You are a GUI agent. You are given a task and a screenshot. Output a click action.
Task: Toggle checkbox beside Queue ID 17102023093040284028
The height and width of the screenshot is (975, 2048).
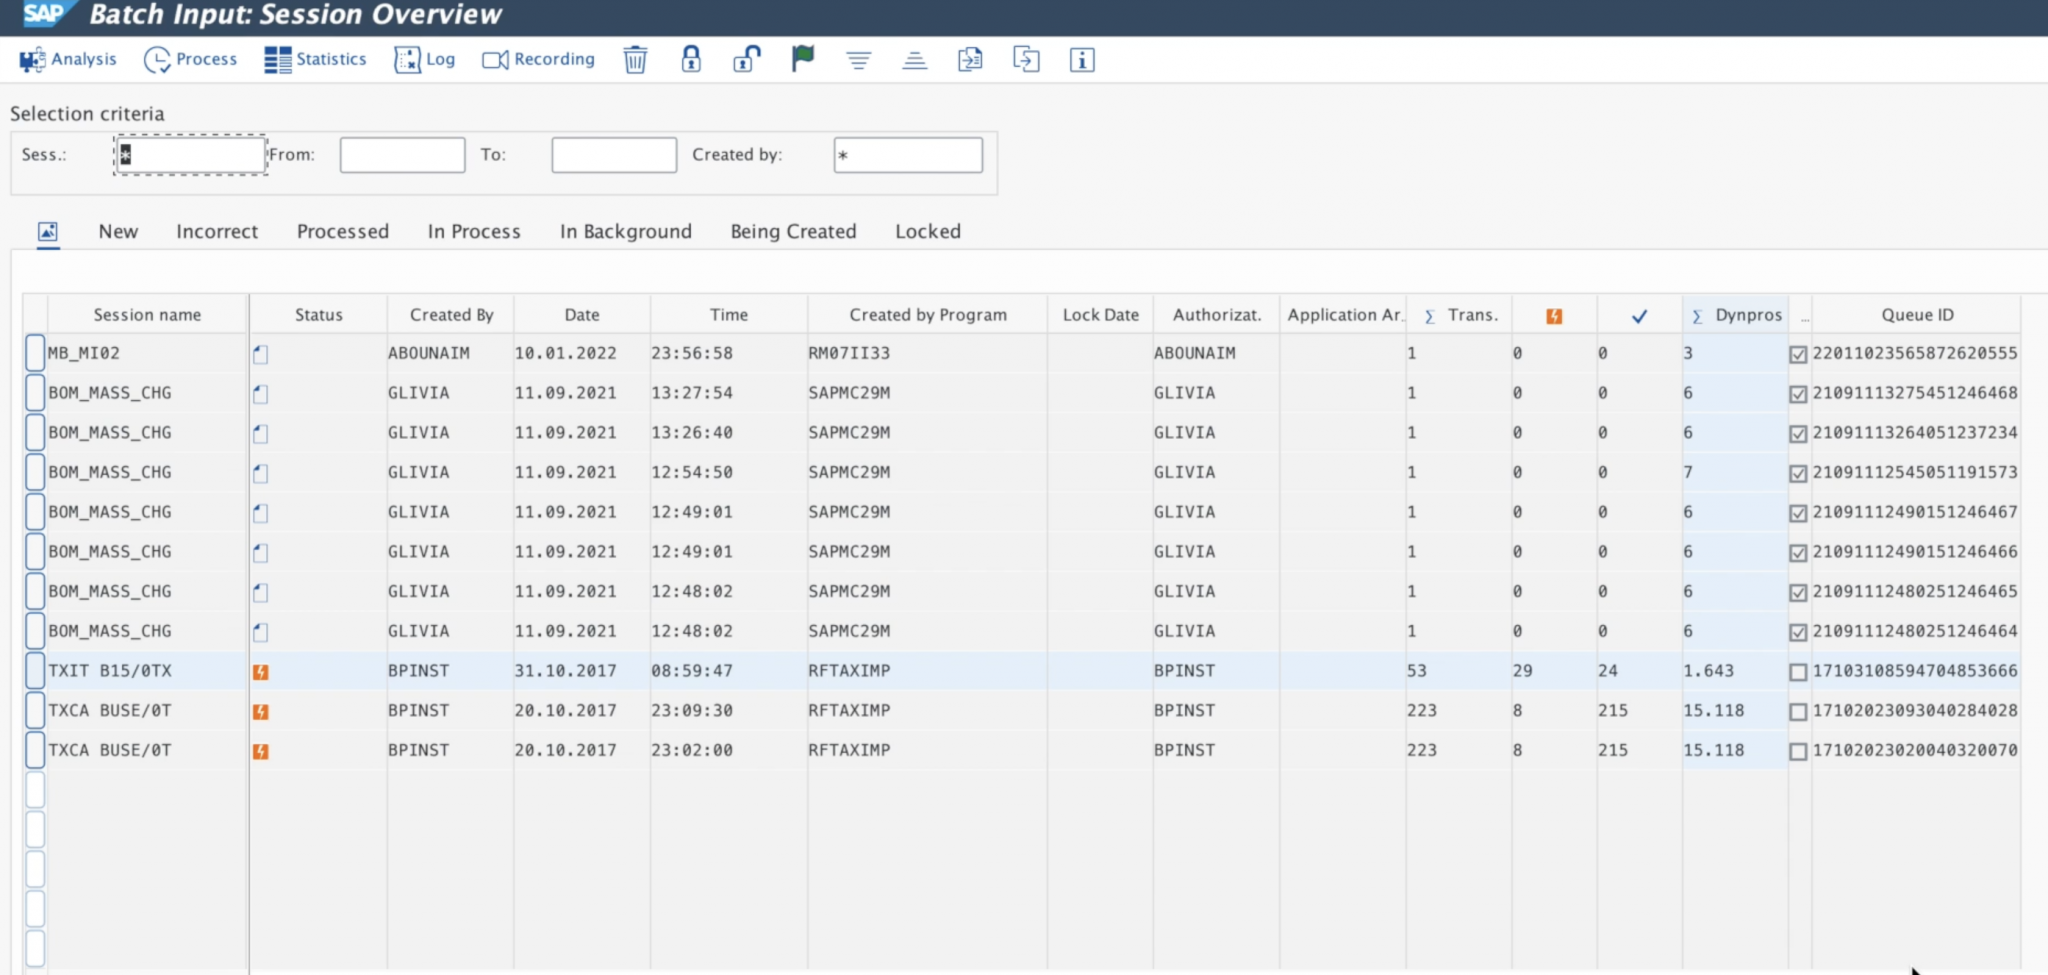coord(1798,712)
